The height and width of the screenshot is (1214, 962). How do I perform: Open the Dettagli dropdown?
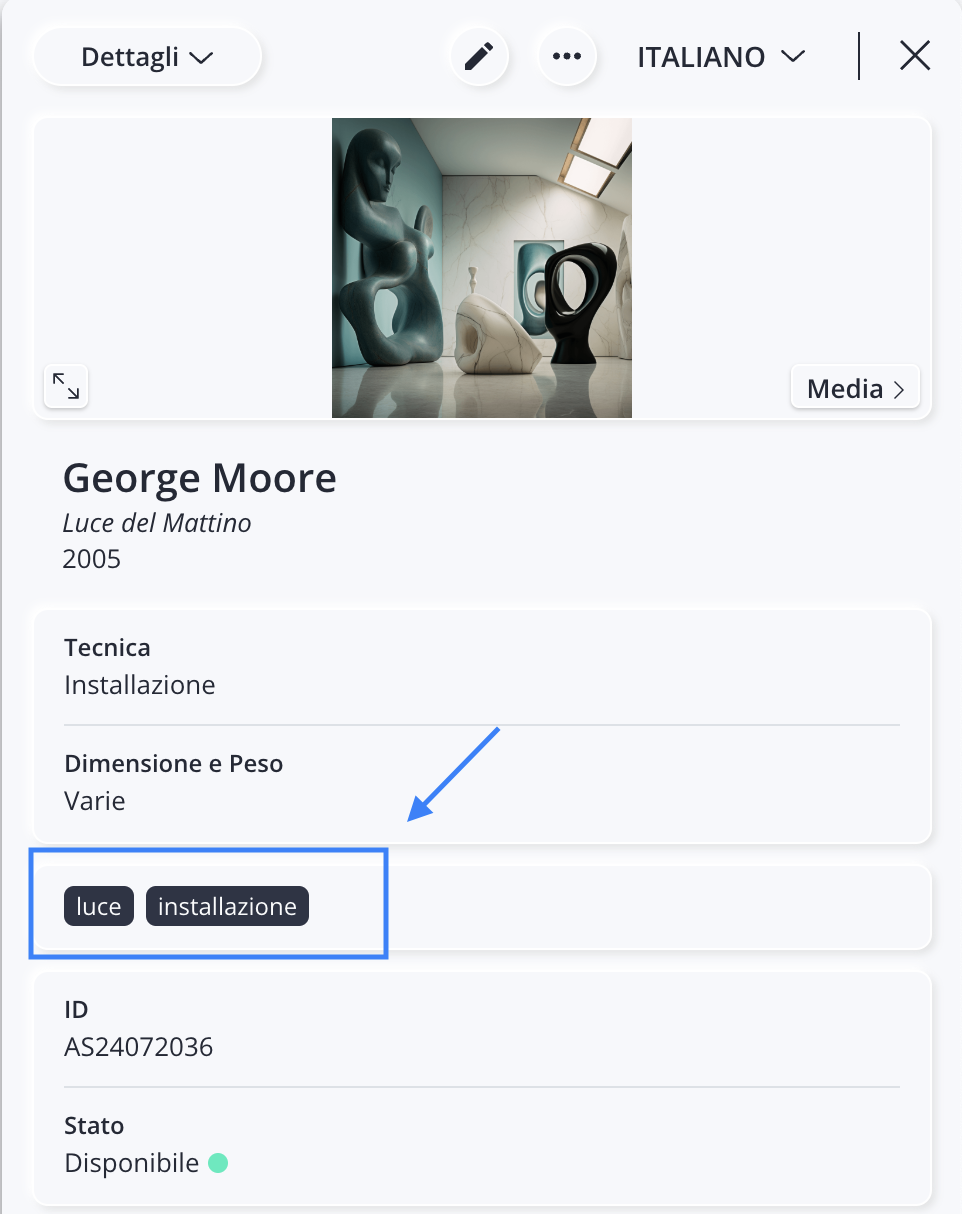pos(148,57)
